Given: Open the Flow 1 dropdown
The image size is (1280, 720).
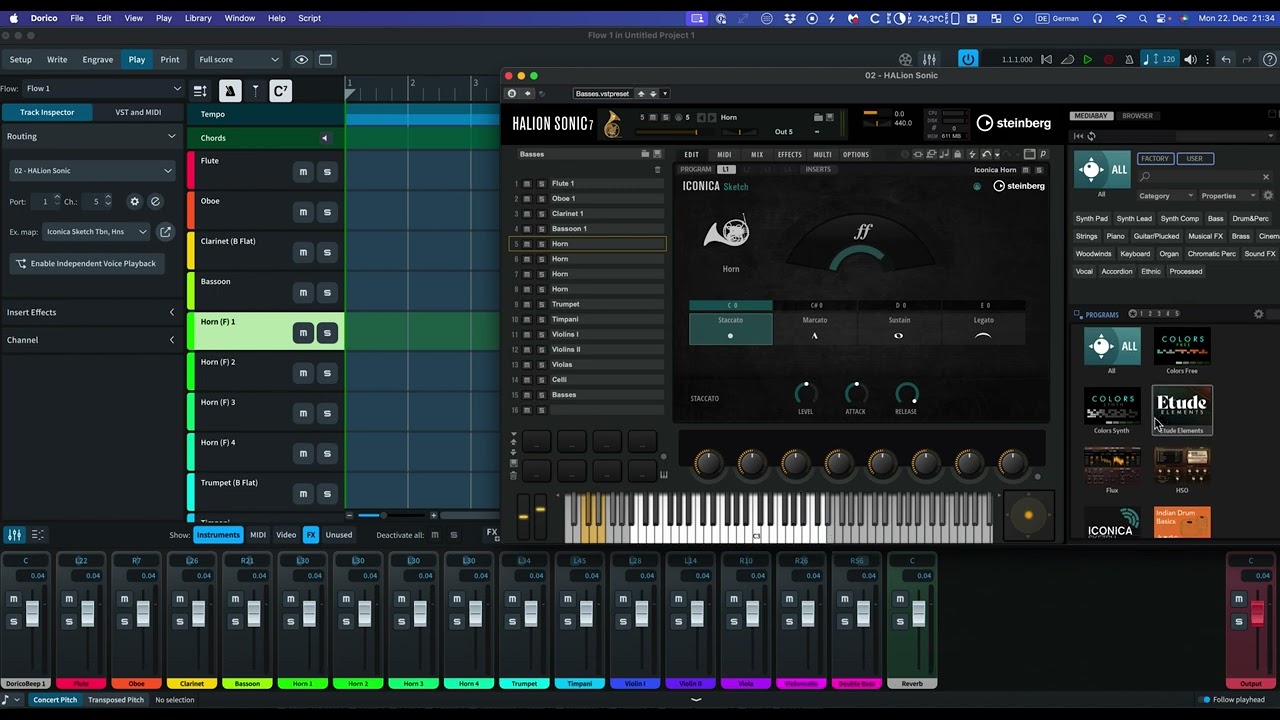Looking at the screenshot, I should 103,88.
